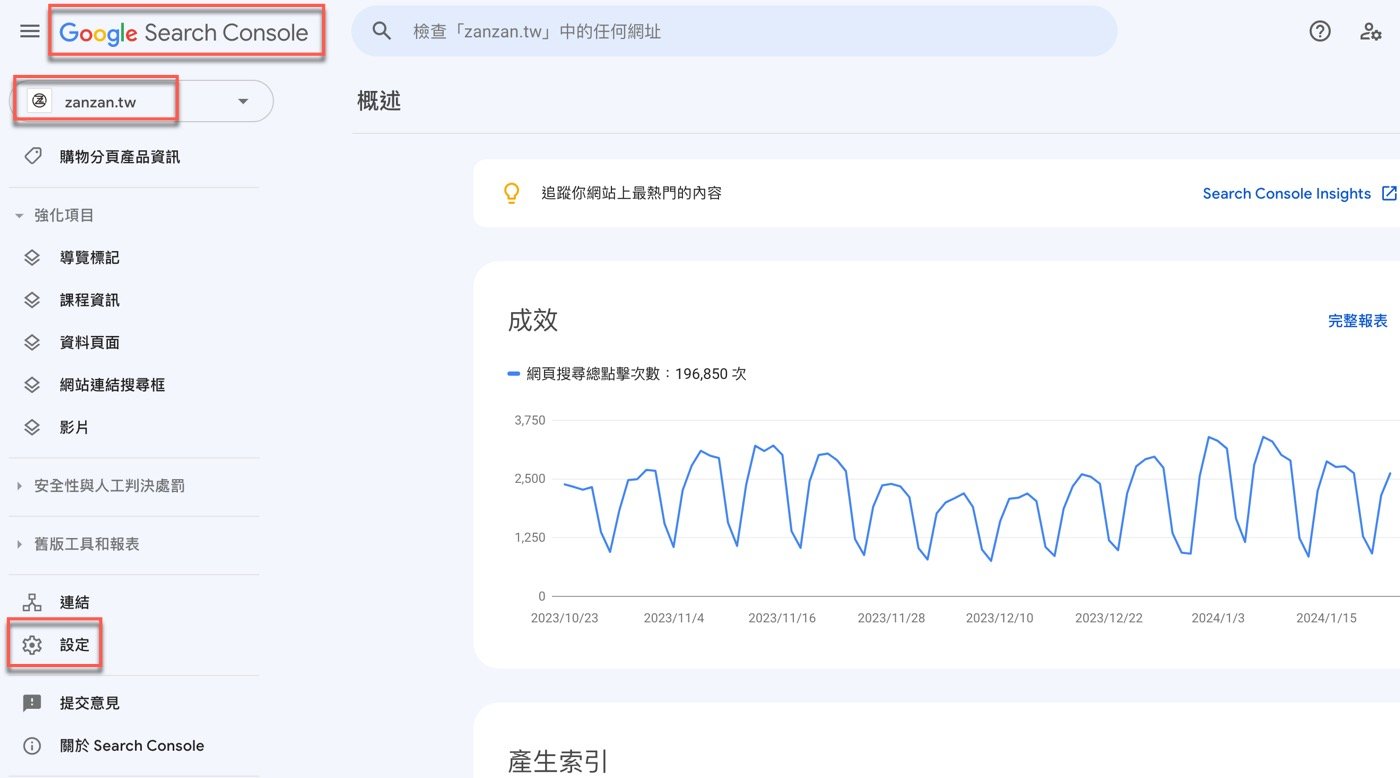This screenshot has height=778, width=1400.
Task: Click the 成效 card title
Action: [533, 320]
